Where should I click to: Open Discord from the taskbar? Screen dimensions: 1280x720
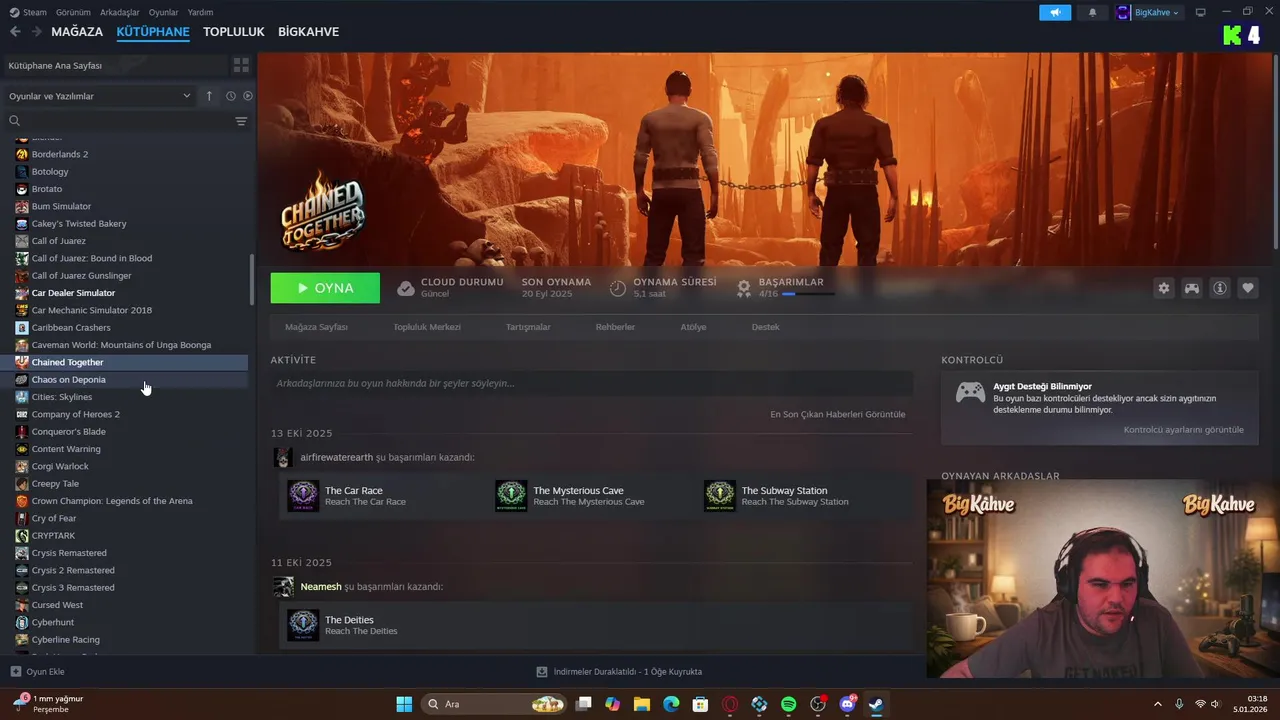tap(848, 704)
